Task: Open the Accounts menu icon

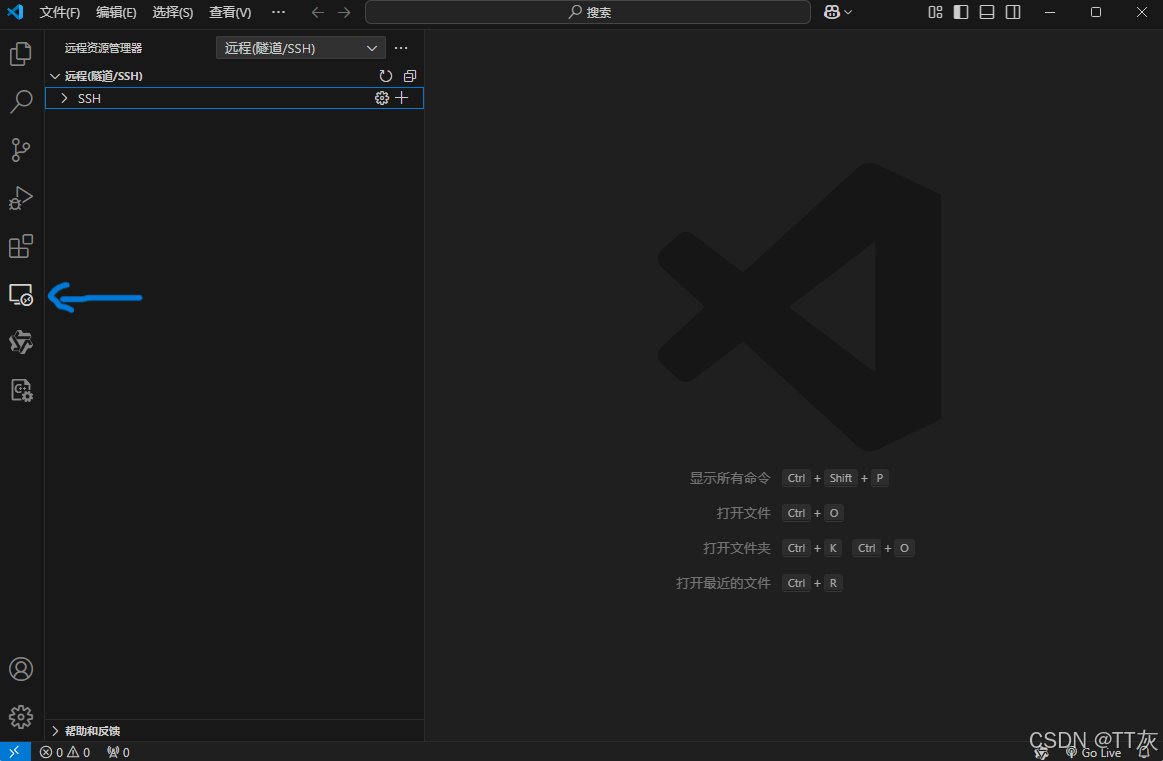Action: [21, 669]
